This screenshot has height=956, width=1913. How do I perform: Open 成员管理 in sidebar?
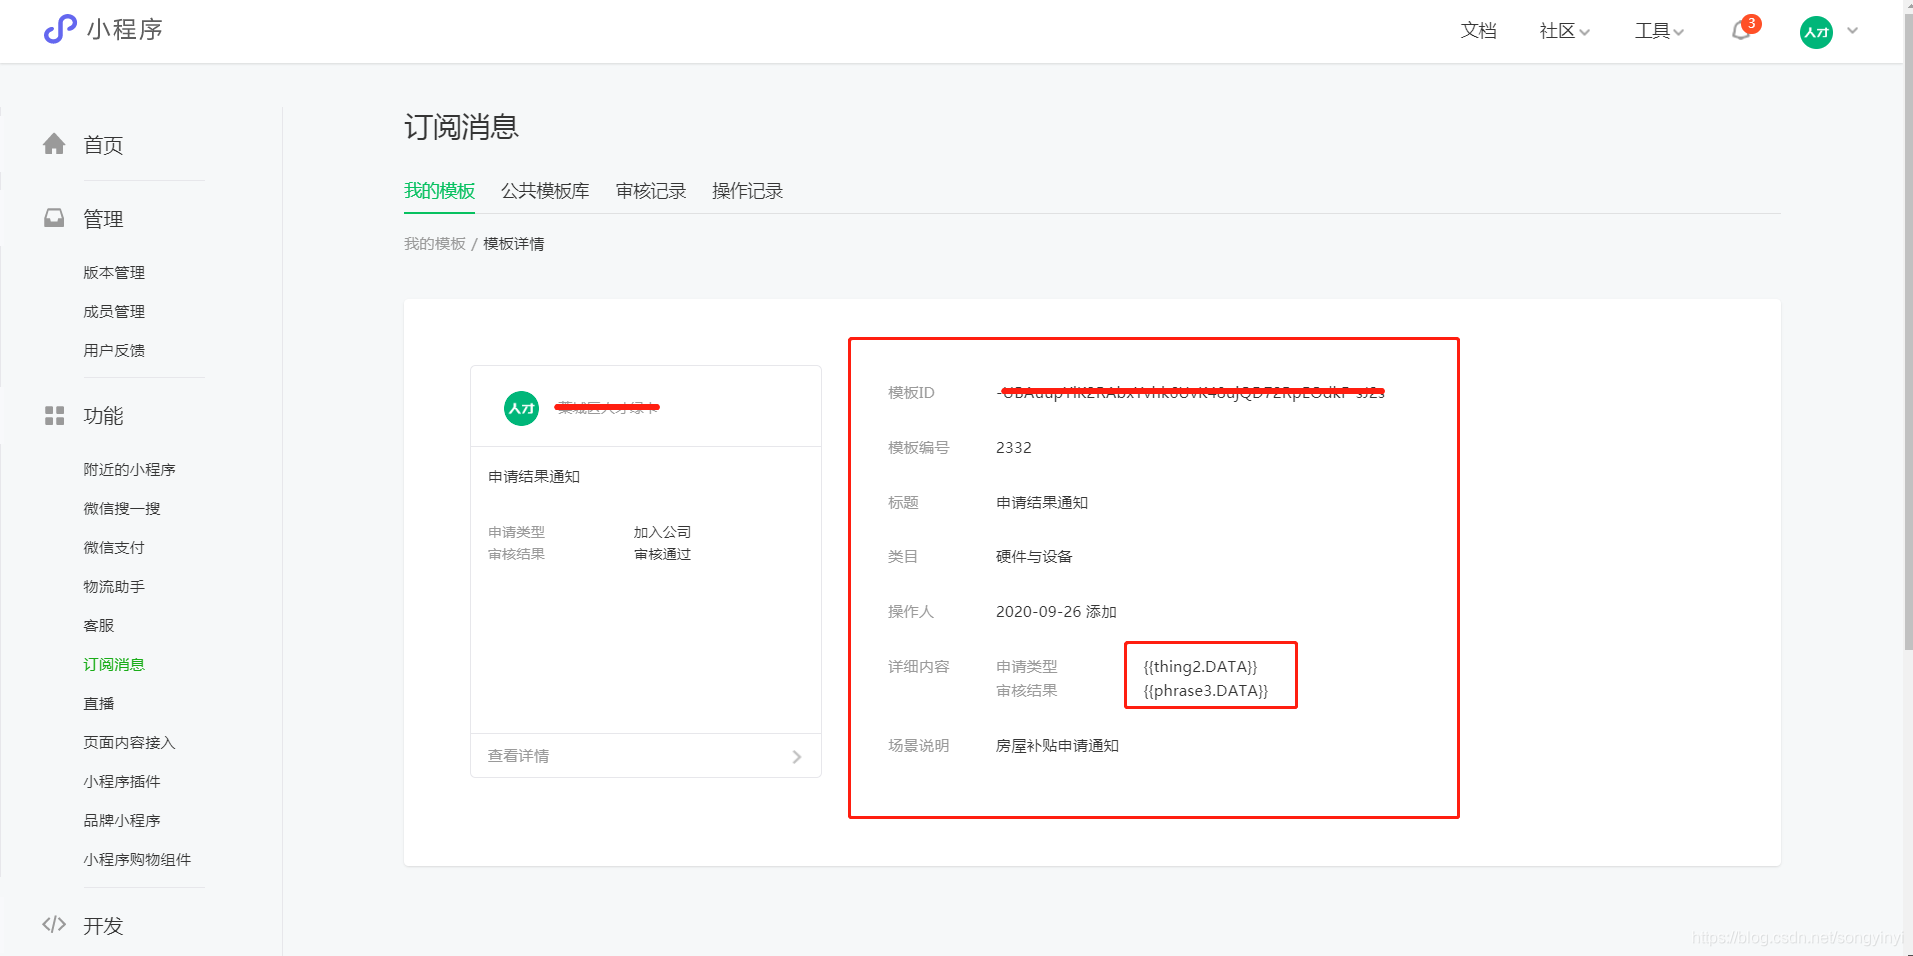(114, 311)
